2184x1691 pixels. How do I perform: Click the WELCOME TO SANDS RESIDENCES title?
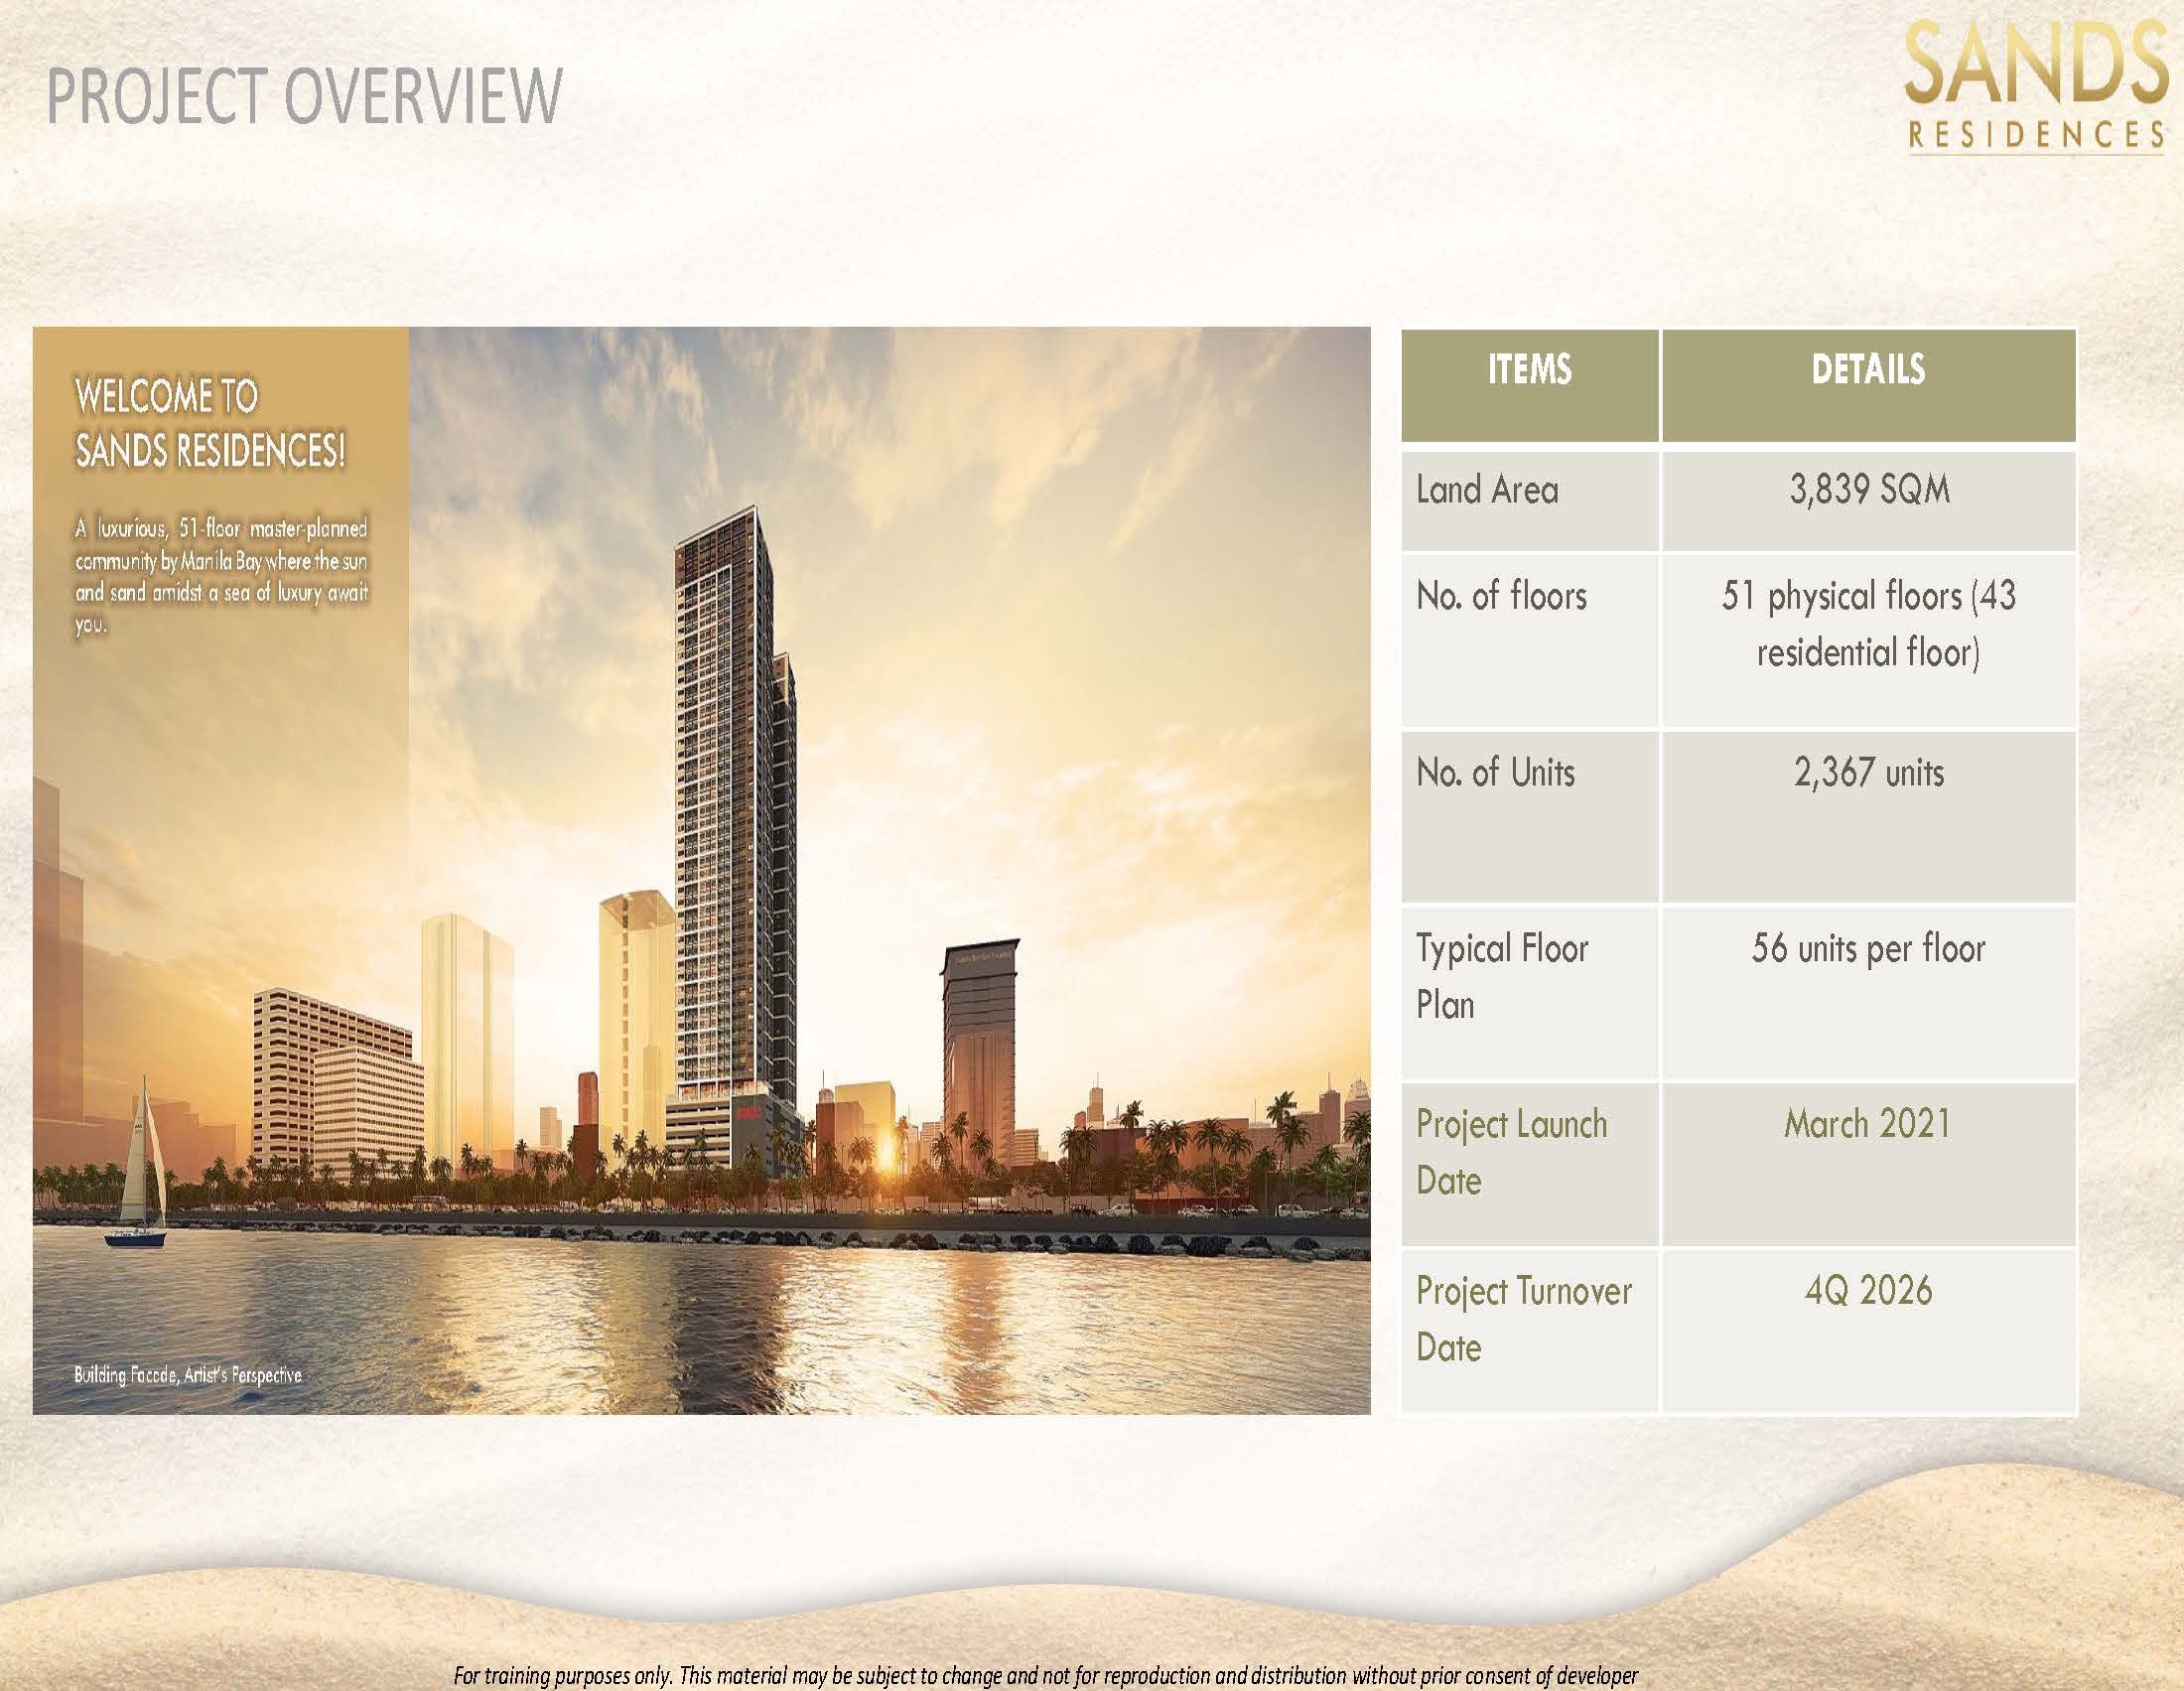[x=210, y=423]
